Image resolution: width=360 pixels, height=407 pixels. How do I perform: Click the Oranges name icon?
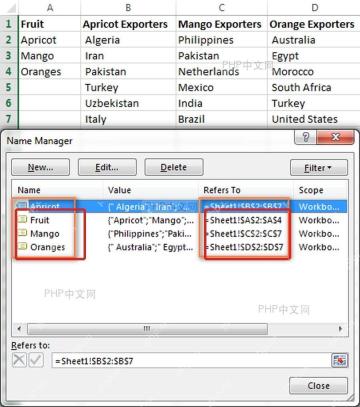coord(22,246)
